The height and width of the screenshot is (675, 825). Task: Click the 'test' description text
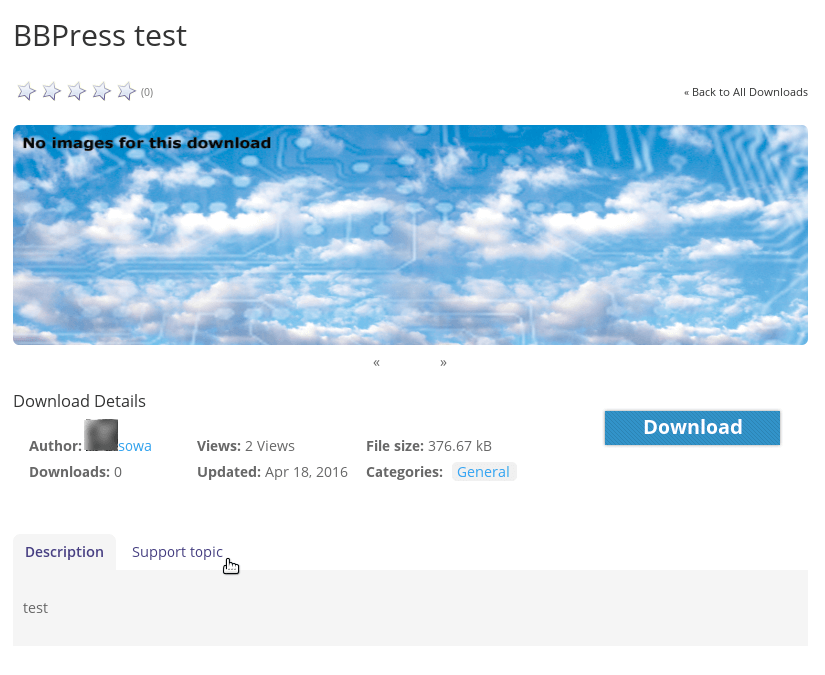coord(35,608)
